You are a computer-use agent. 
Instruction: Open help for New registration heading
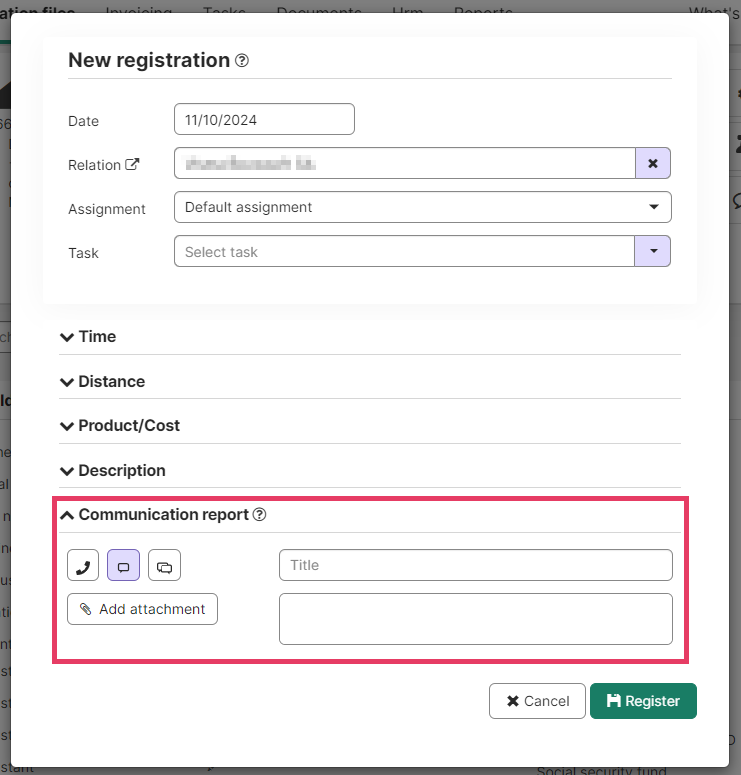coord(242,60)
